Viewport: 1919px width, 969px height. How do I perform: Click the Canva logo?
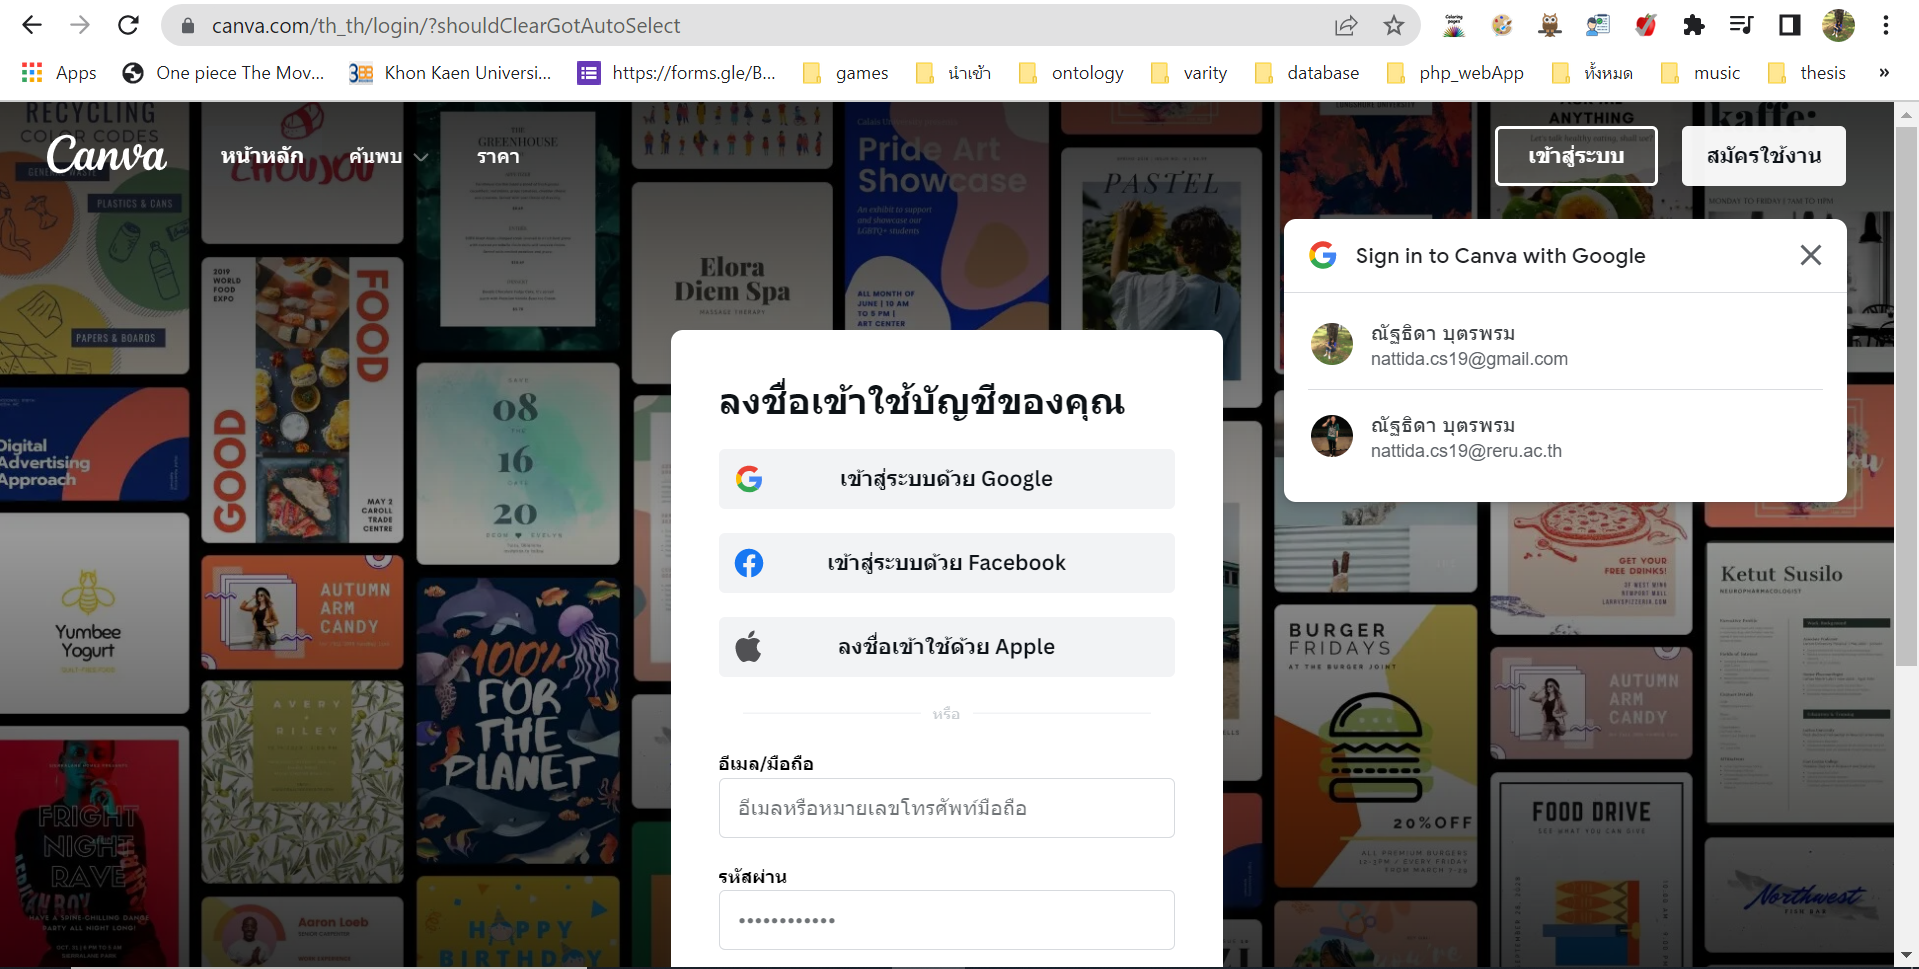pyautogui.click(x=106, y=155)
